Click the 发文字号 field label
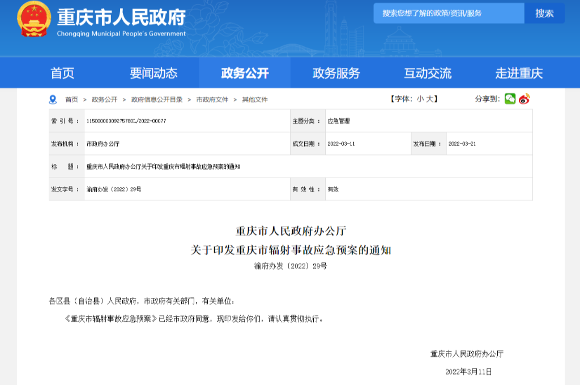 pos(64,189)
